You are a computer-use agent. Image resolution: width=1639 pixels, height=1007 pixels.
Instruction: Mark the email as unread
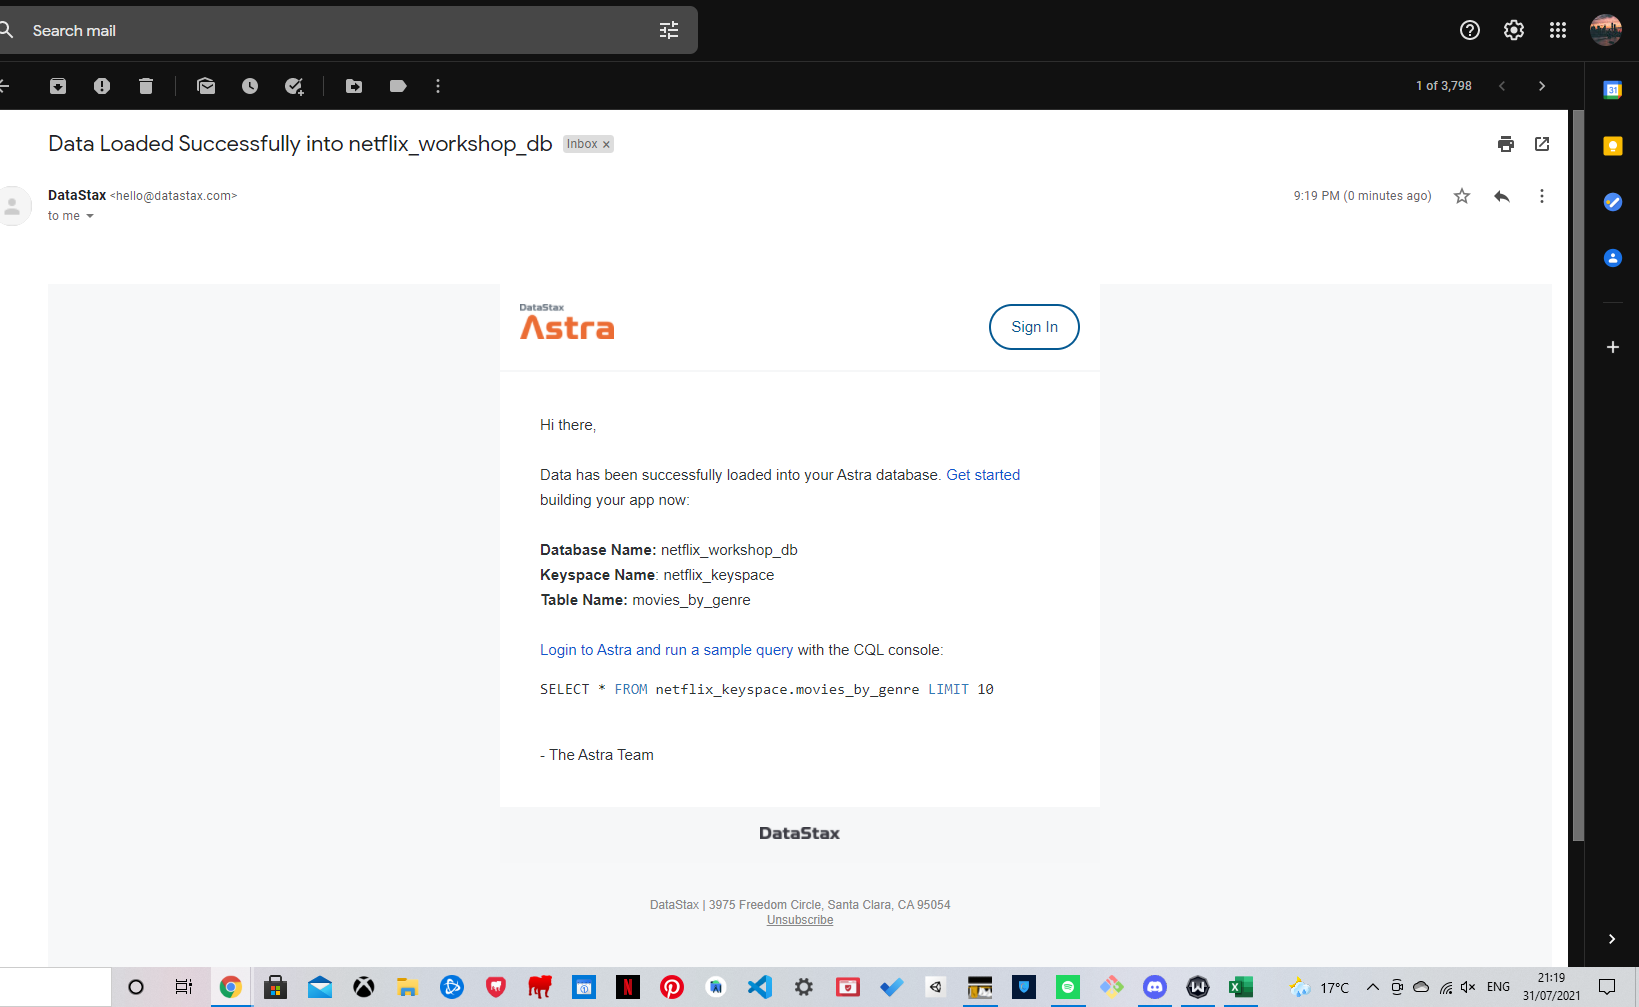(206, 86)
